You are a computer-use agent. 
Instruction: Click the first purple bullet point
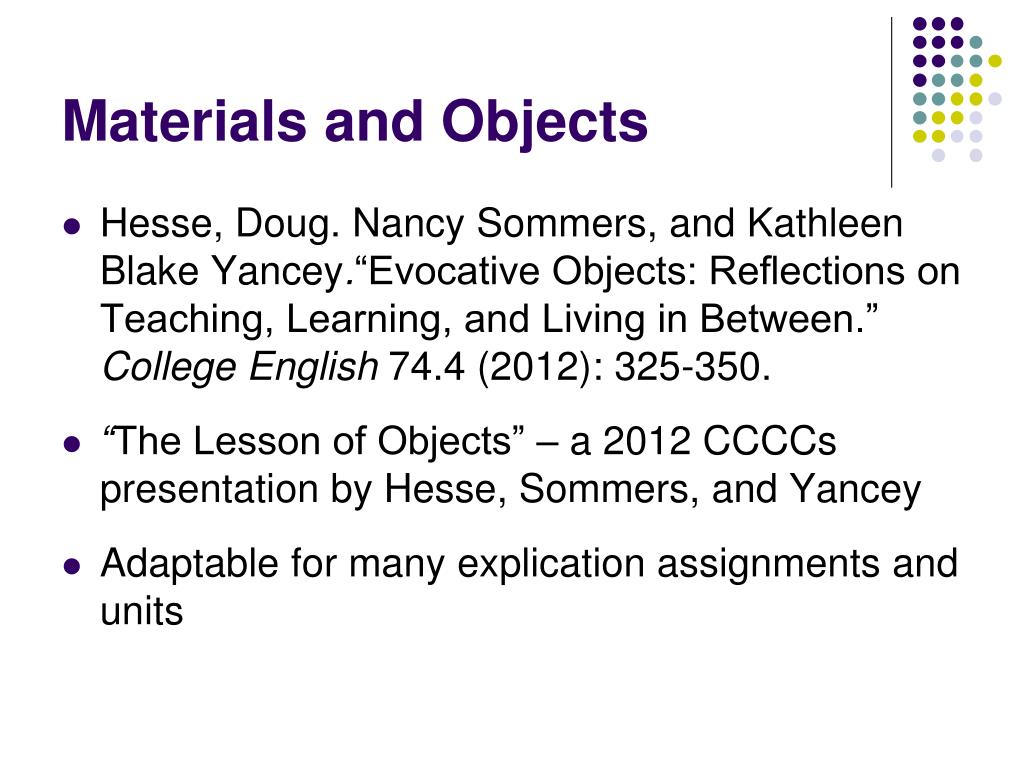tap(72, 227)
